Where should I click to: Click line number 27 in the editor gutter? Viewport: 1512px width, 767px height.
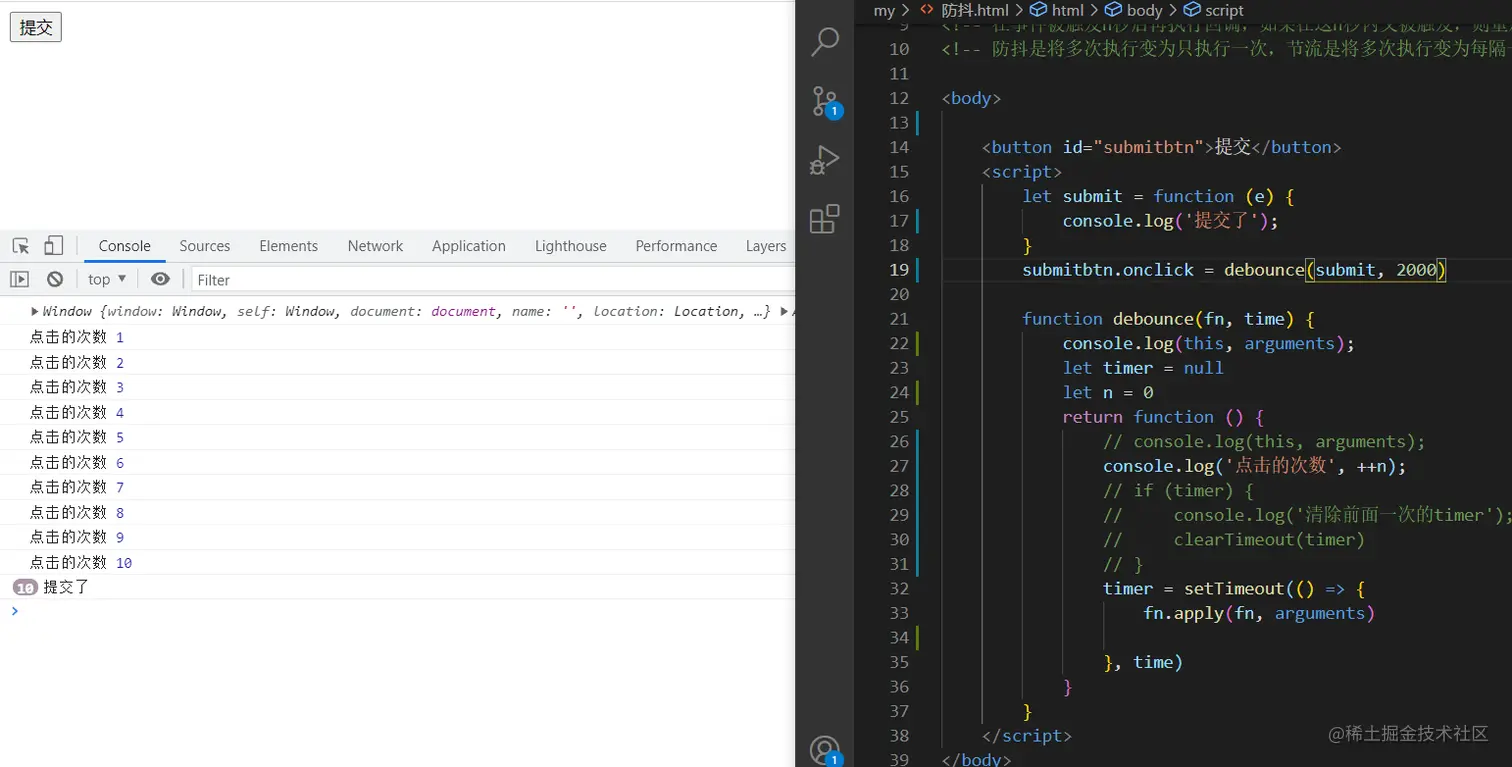click(898, 466)
